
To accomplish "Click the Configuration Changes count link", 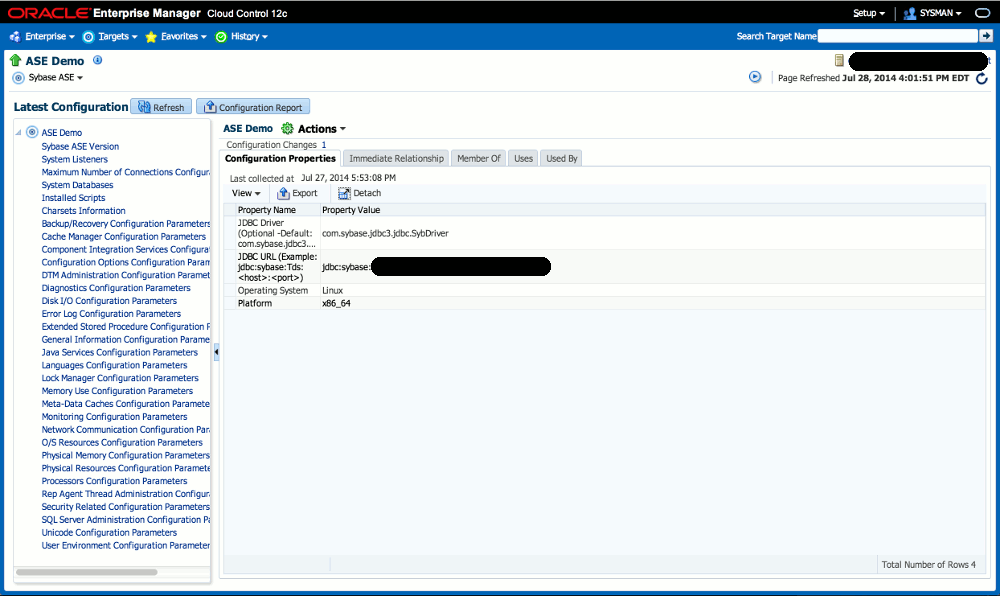I will (324, 145).
